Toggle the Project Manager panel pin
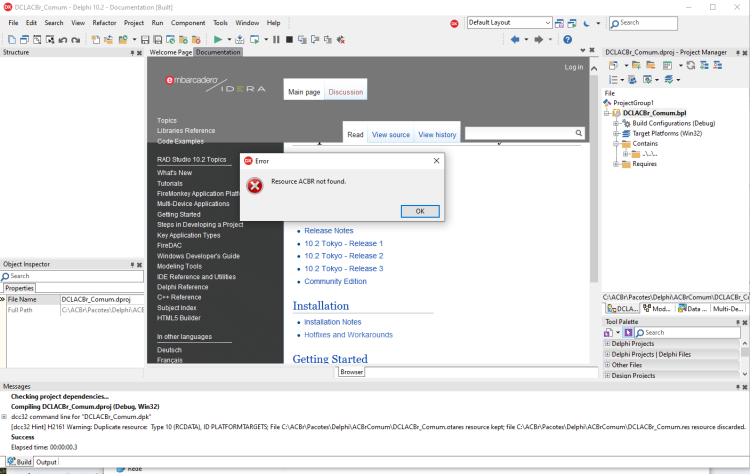Image resolution: width=750 pixels, height=474 pixels. [x=738, y=53]
